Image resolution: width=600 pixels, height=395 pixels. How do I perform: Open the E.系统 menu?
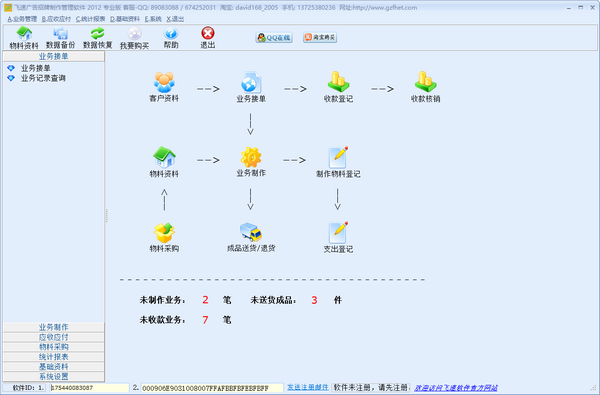153,19
